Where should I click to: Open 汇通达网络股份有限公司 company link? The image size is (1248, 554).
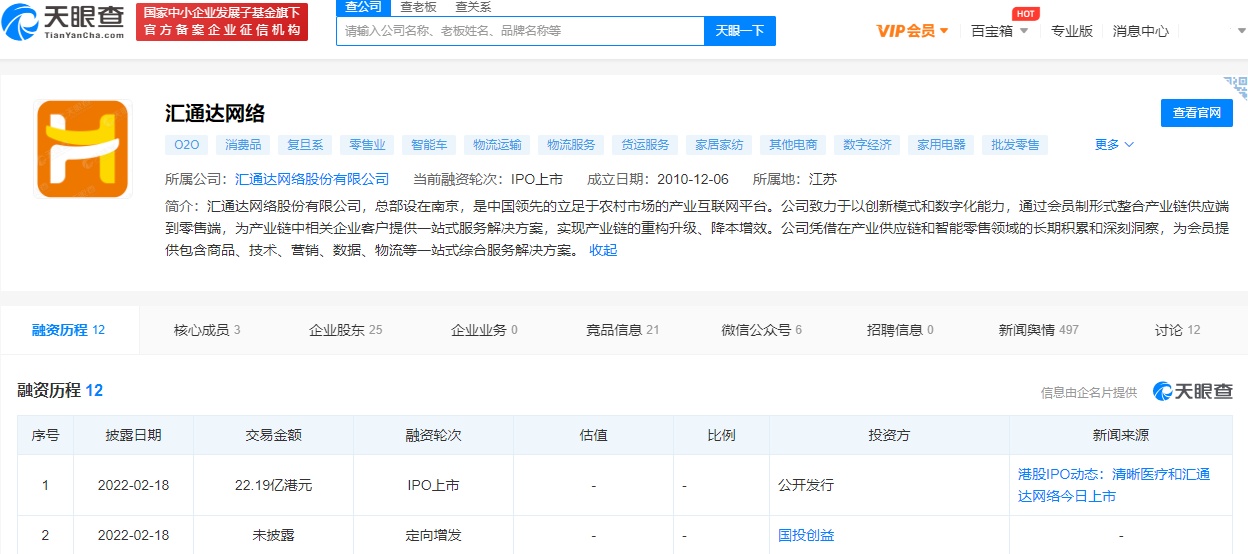coord(312,180)
